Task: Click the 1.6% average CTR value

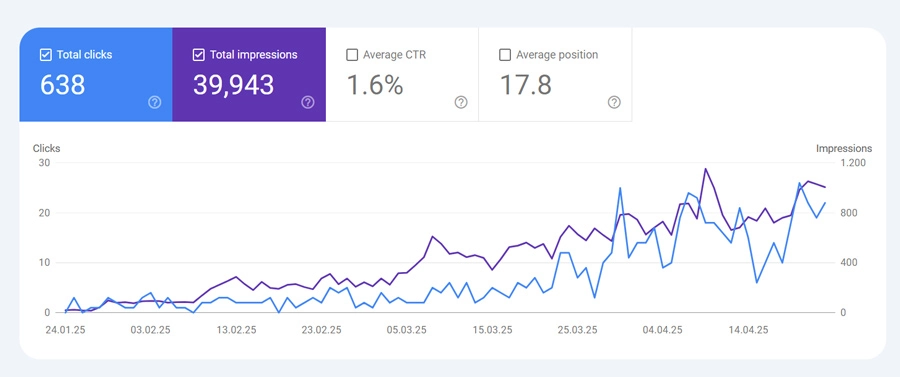Action: pos(375,85)
